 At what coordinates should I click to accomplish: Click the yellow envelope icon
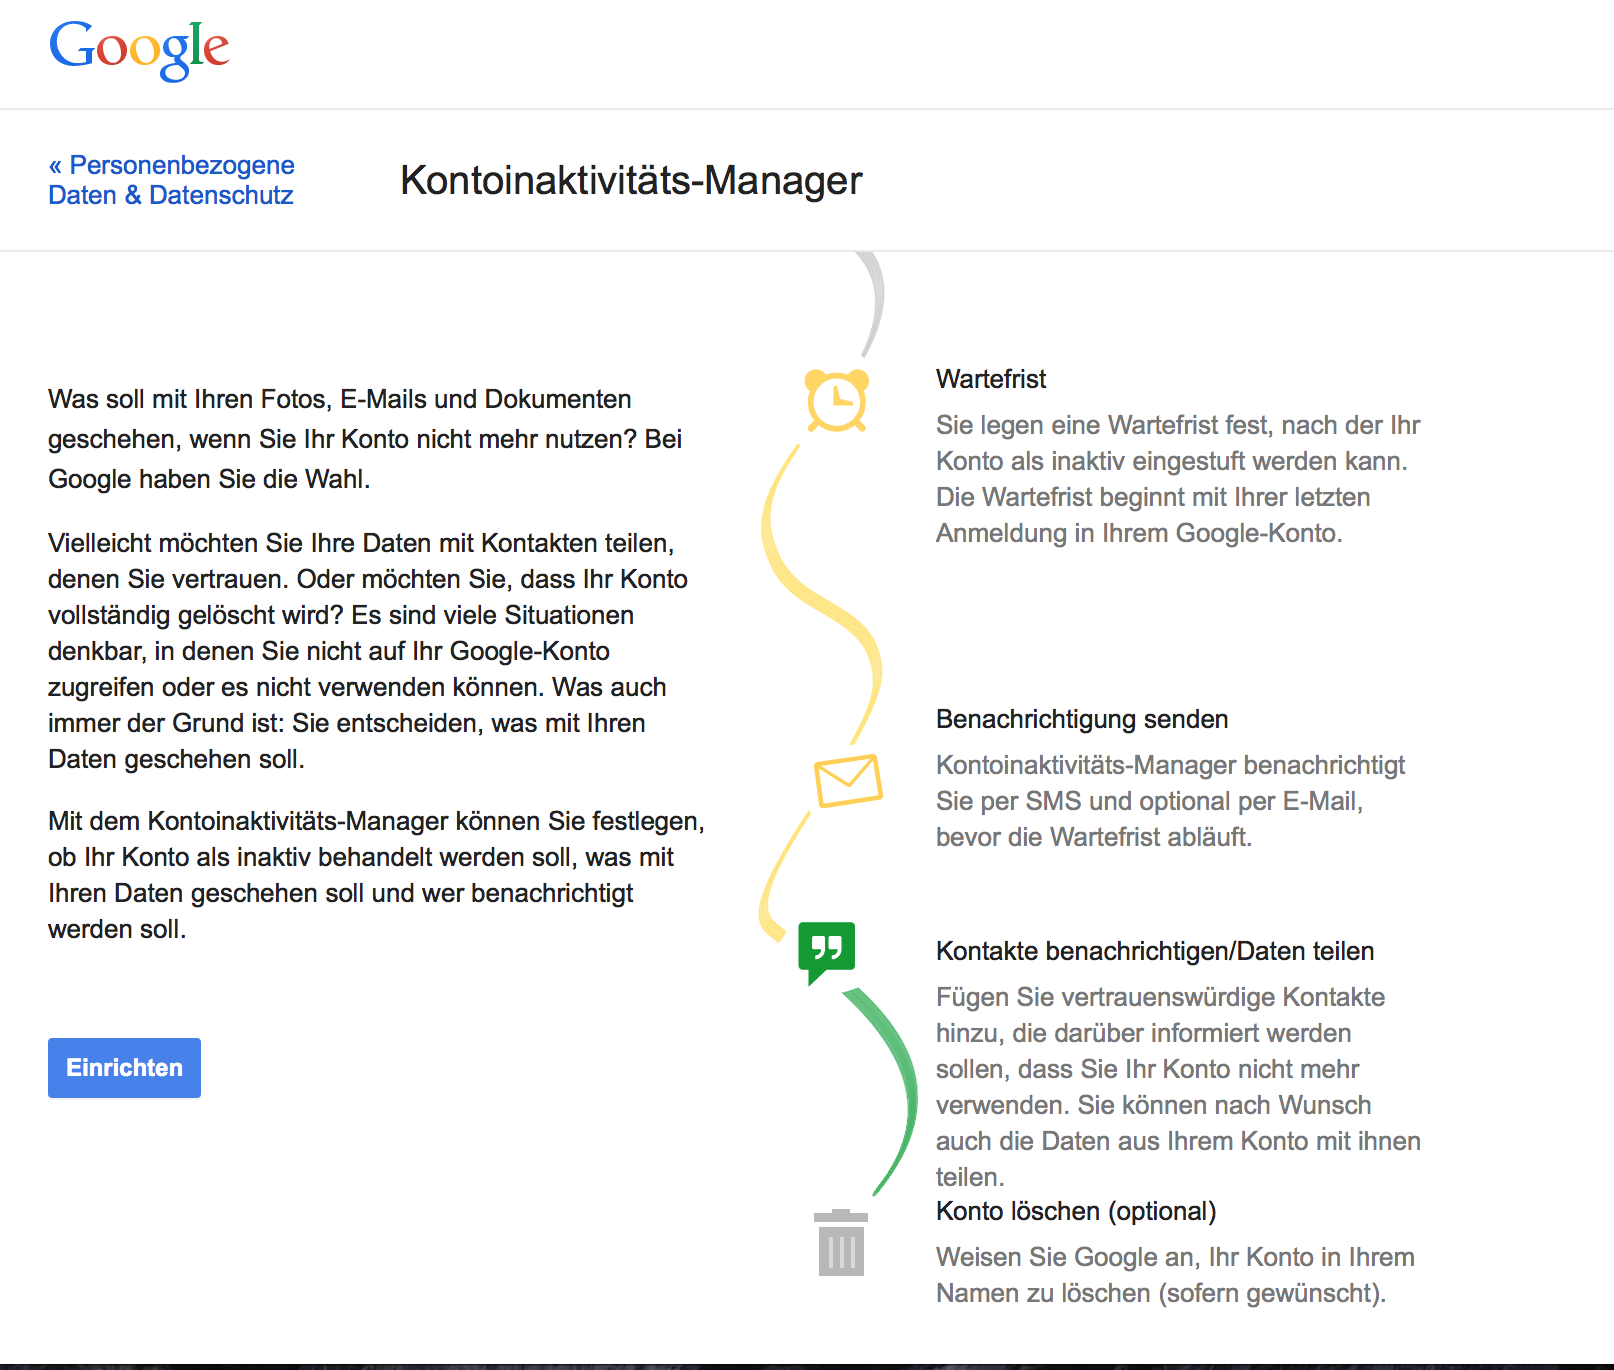tap(848, 780)
